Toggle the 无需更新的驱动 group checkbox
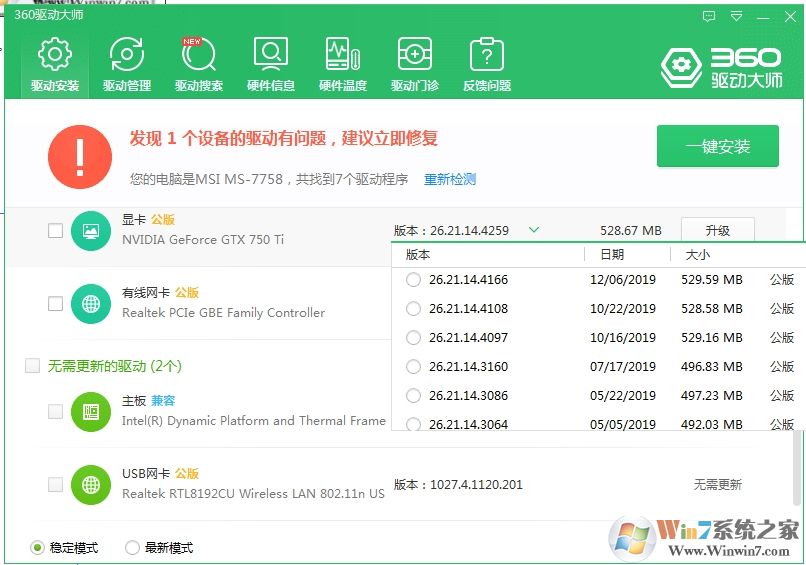The image size is (806, 565). [x=32, y=366]
